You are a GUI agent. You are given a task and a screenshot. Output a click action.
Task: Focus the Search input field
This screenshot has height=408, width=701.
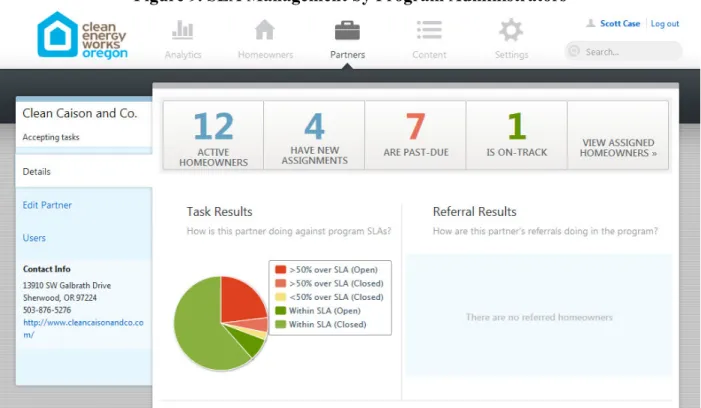[624, 51]
